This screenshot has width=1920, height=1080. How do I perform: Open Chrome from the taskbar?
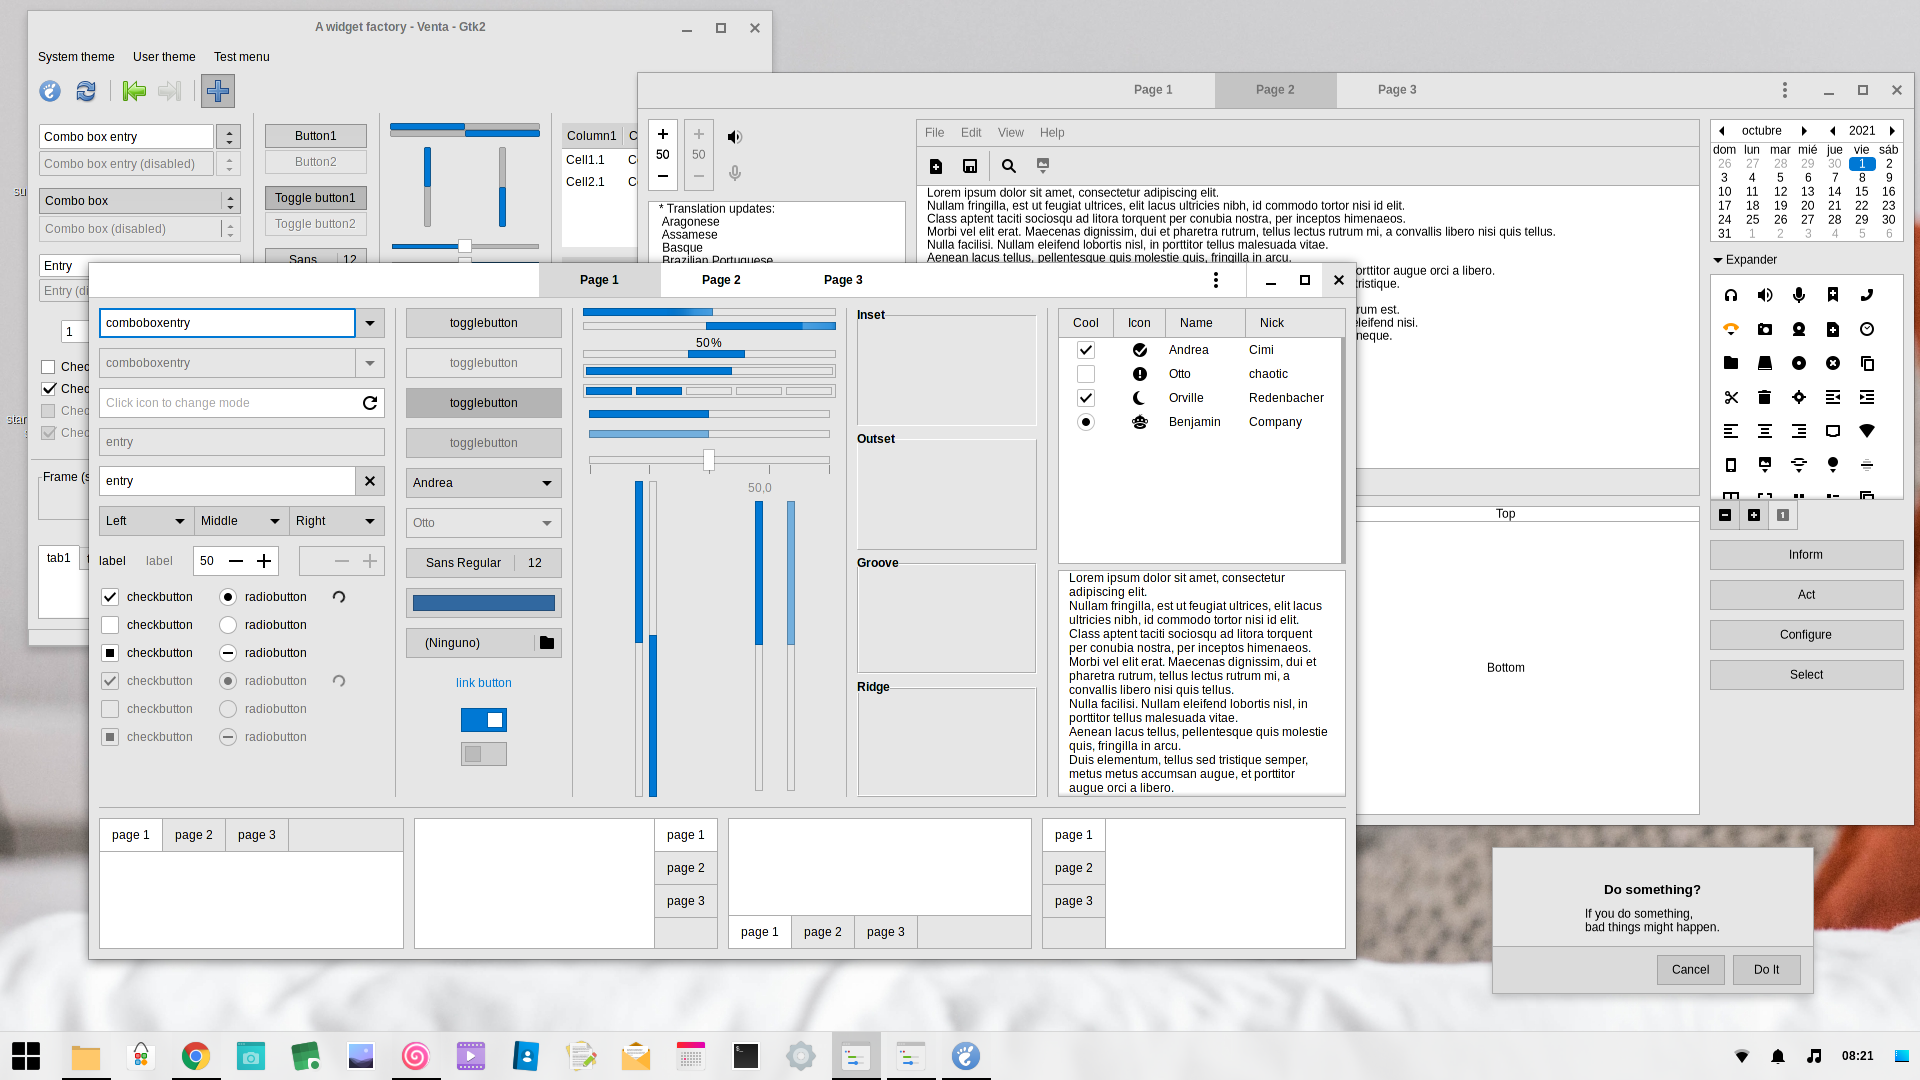tap(196, 1056)
